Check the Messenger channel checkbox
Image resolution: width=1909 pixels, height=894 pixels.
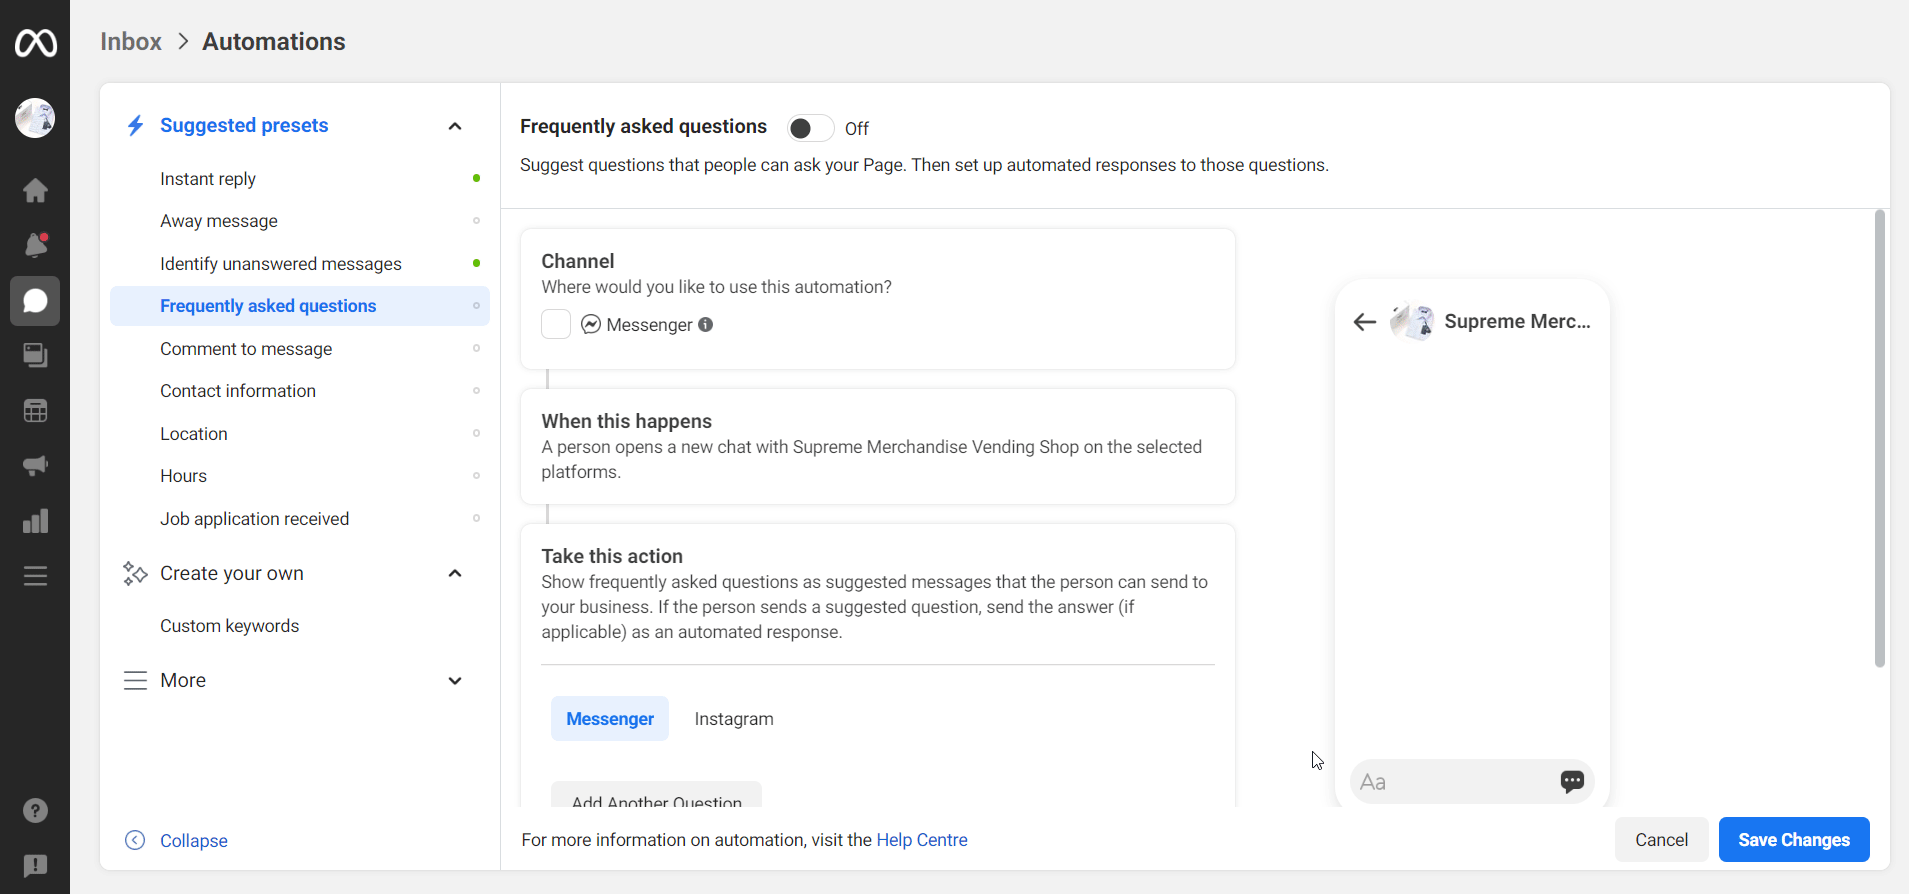556,324
